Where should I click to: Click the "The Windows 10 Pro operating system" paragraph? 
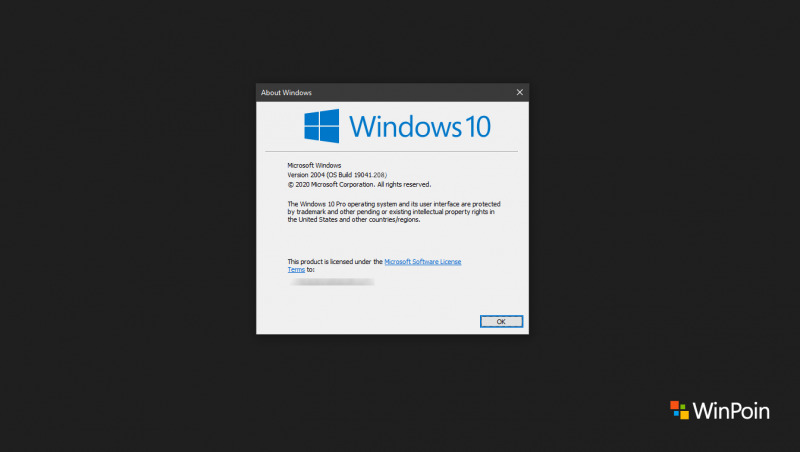pyautogui.click(x=394, y=212)
